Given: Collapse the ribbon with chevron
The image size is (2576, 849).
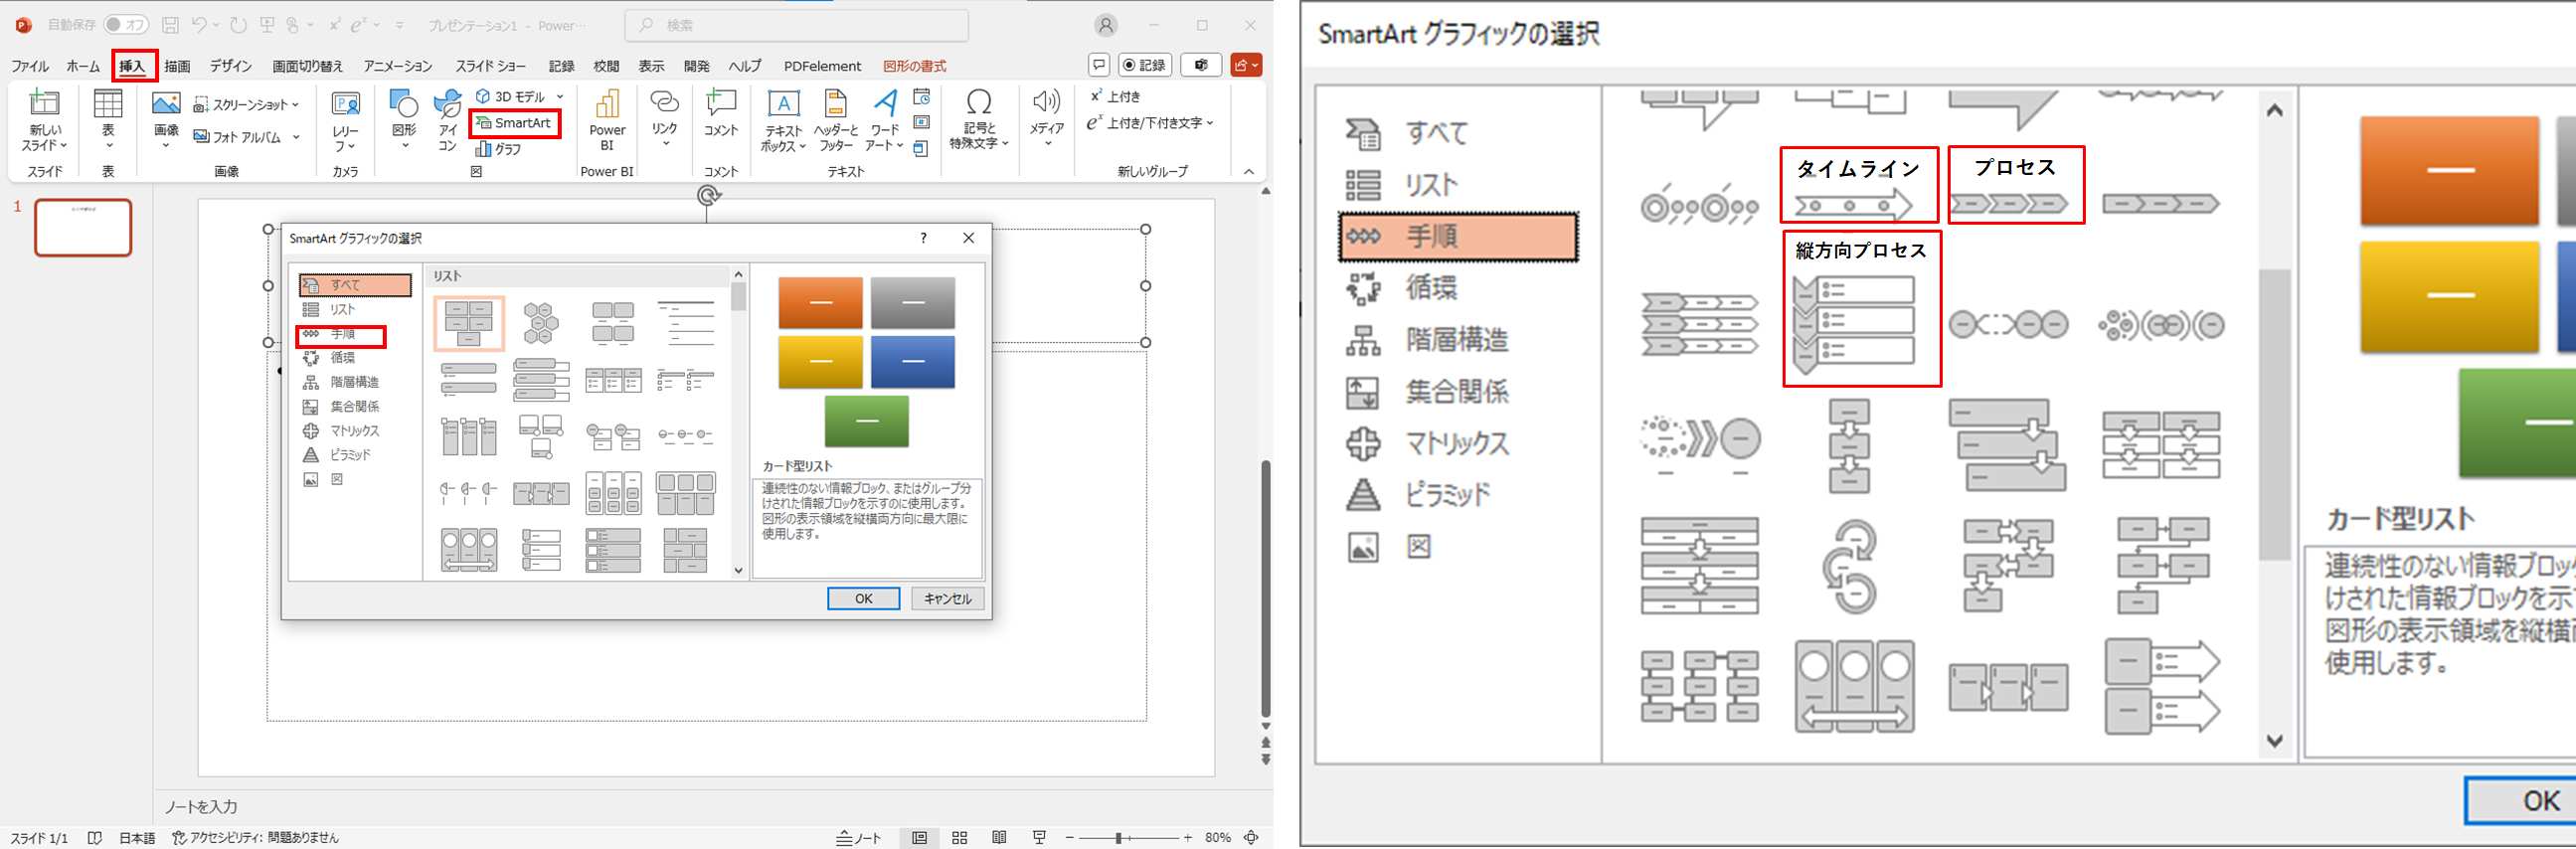Looking at the screenshot, I should 1249,172.
